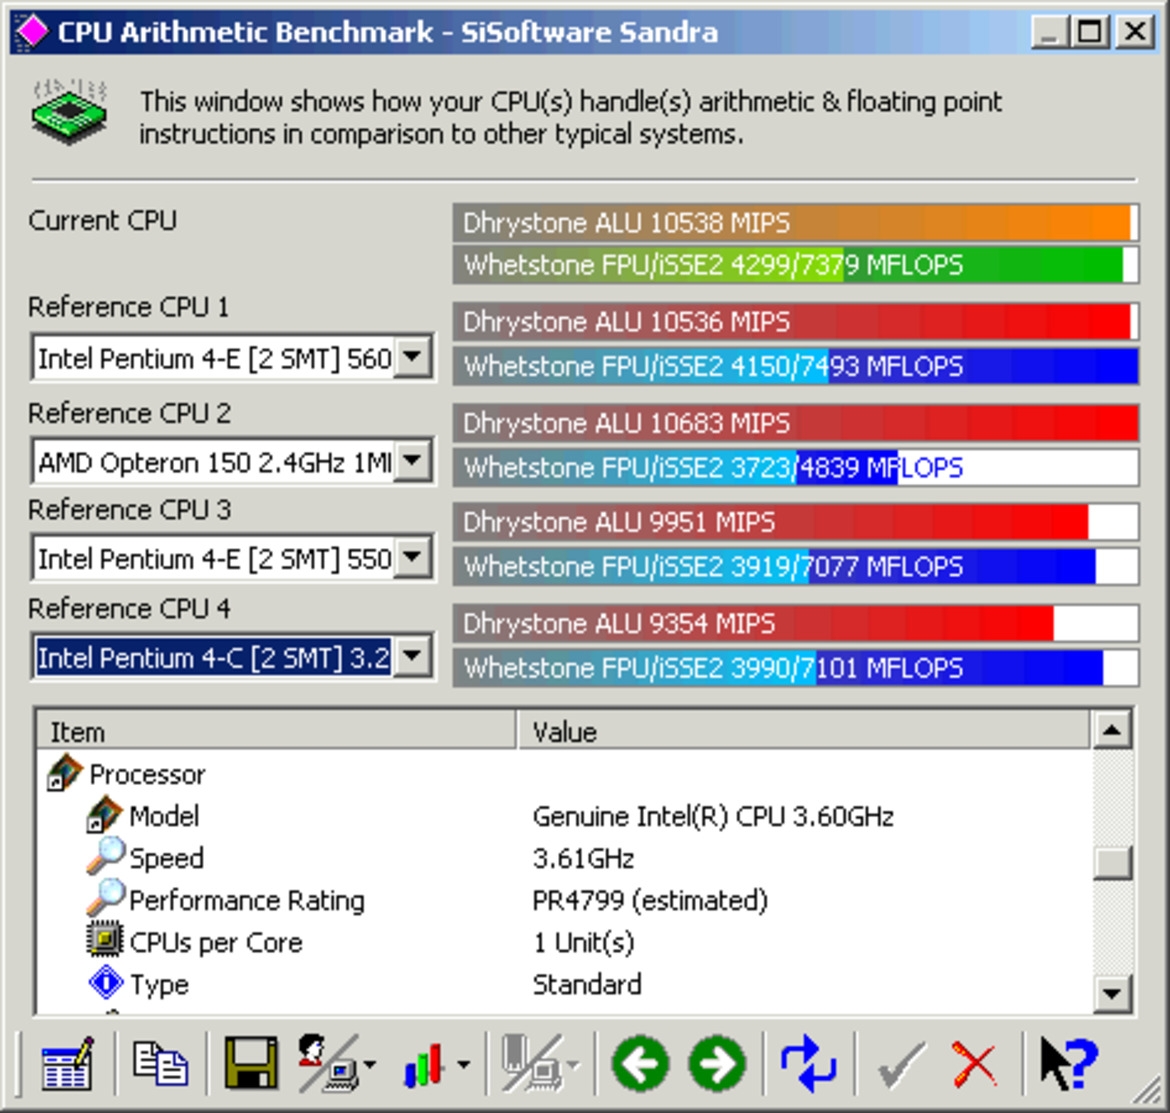Click Current CPU Whetstone 4299/7379 bar

click(x=795, y=265)
